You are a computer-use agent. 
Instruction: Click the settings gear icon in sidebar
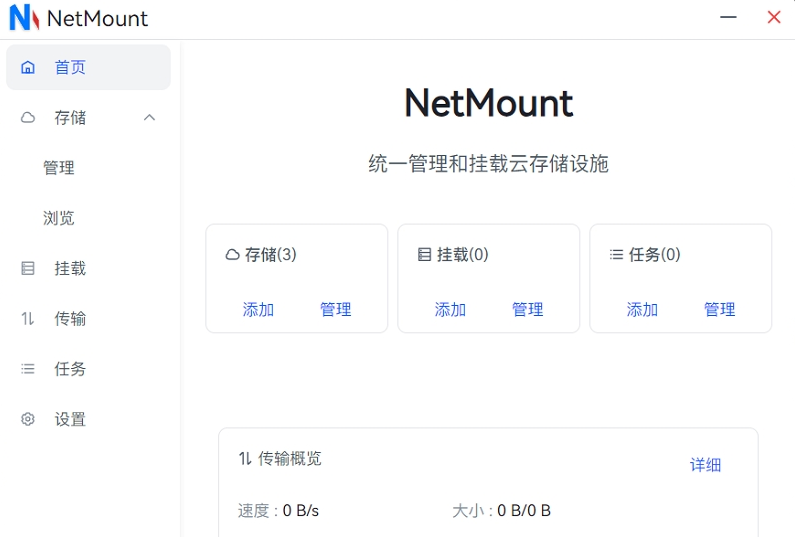(x=28, y=420)
